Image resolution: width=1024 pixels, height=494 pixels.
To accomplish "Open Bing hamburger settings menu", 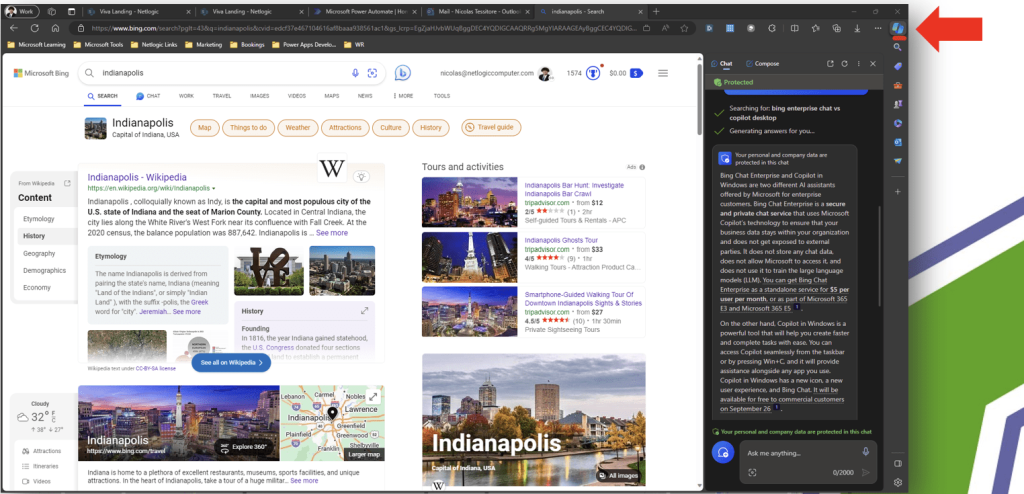I will point(662,73).
